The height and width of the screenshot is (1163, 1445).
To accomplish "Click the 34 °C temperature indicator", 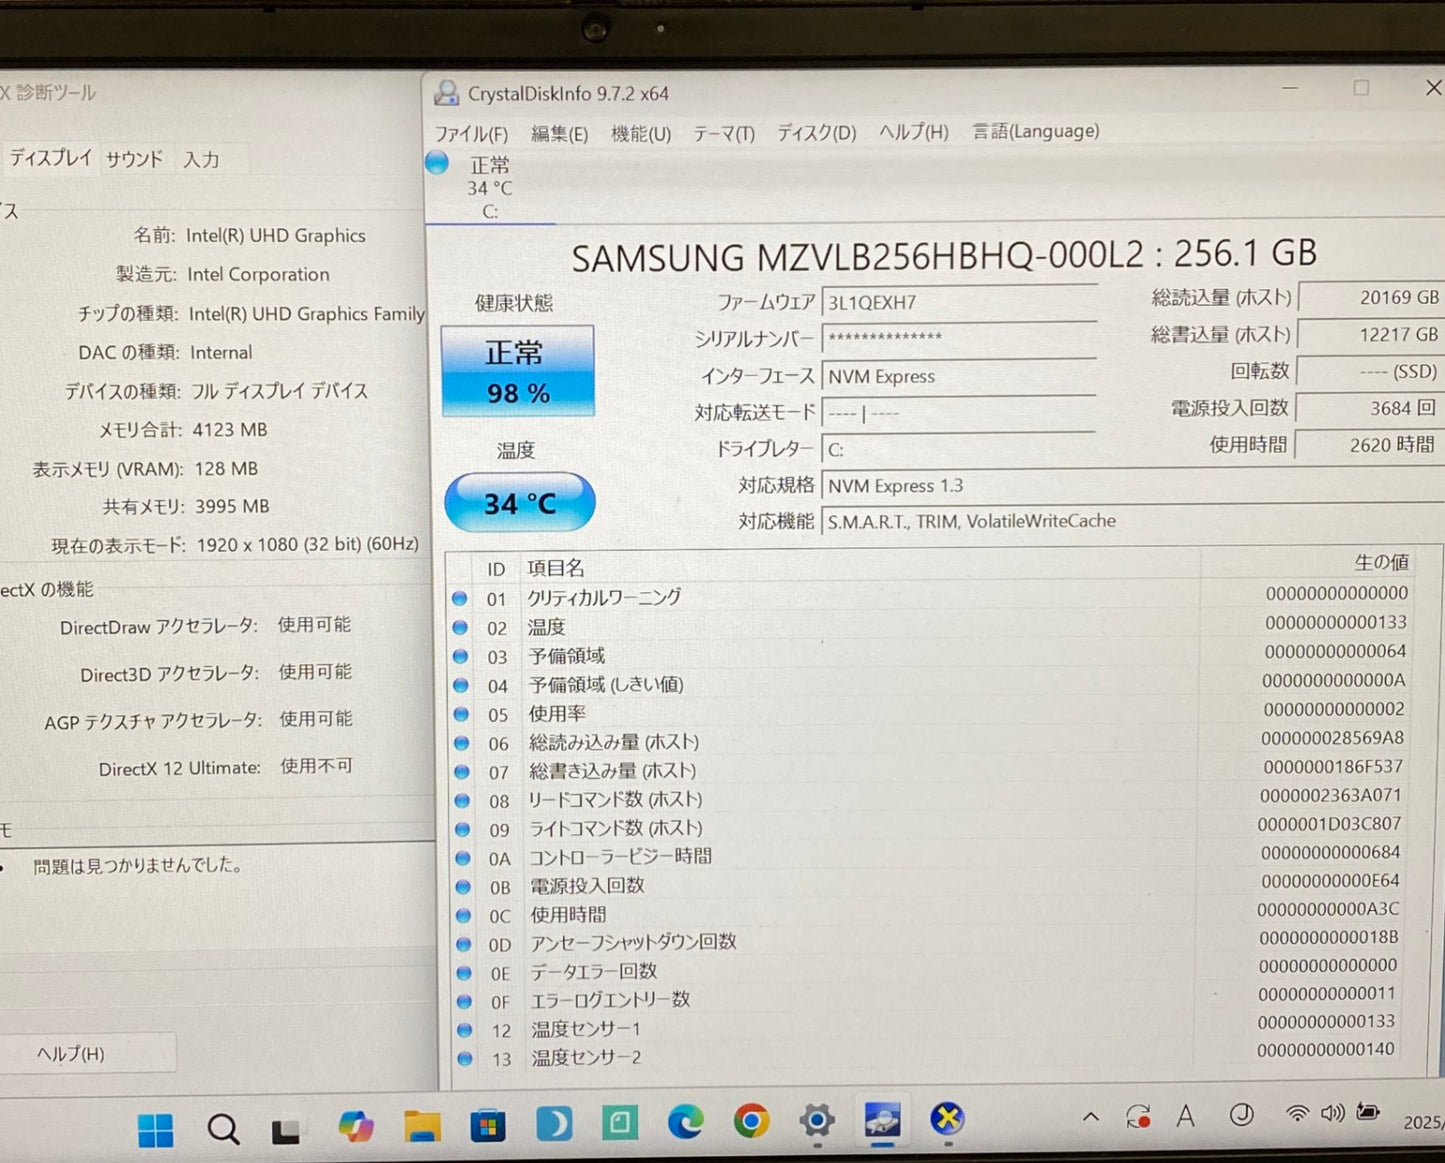I will coord(518,503).
